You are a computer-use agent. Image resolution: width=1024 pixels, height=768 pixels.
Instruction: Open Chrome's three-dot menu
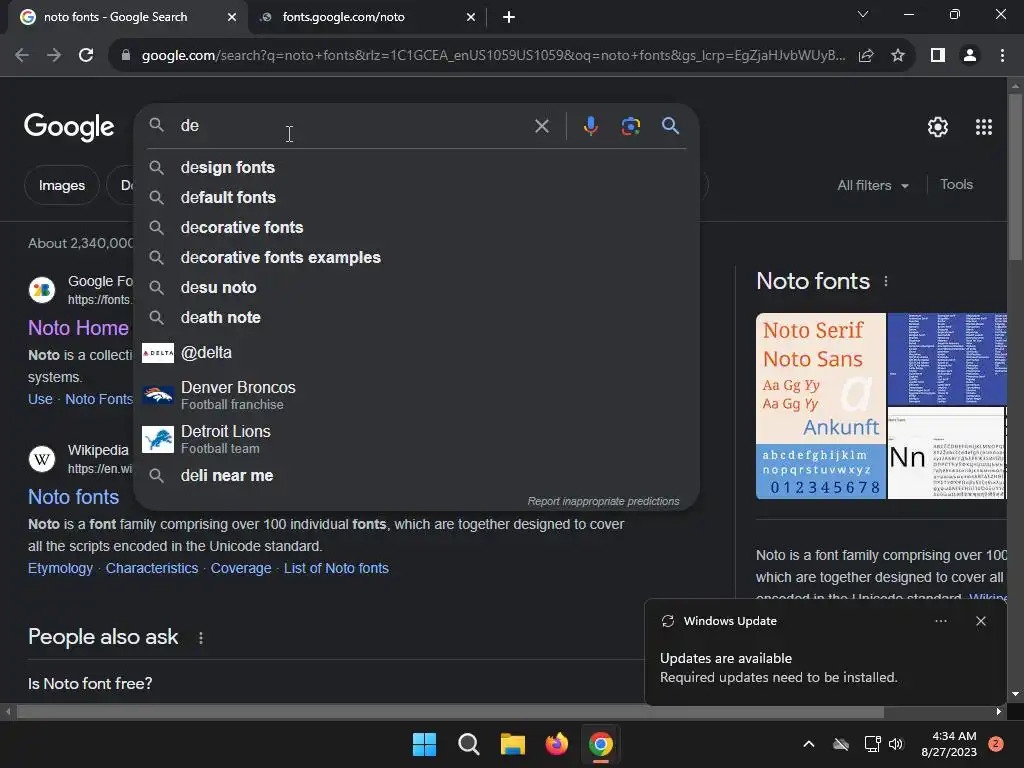pos(1002,56)
